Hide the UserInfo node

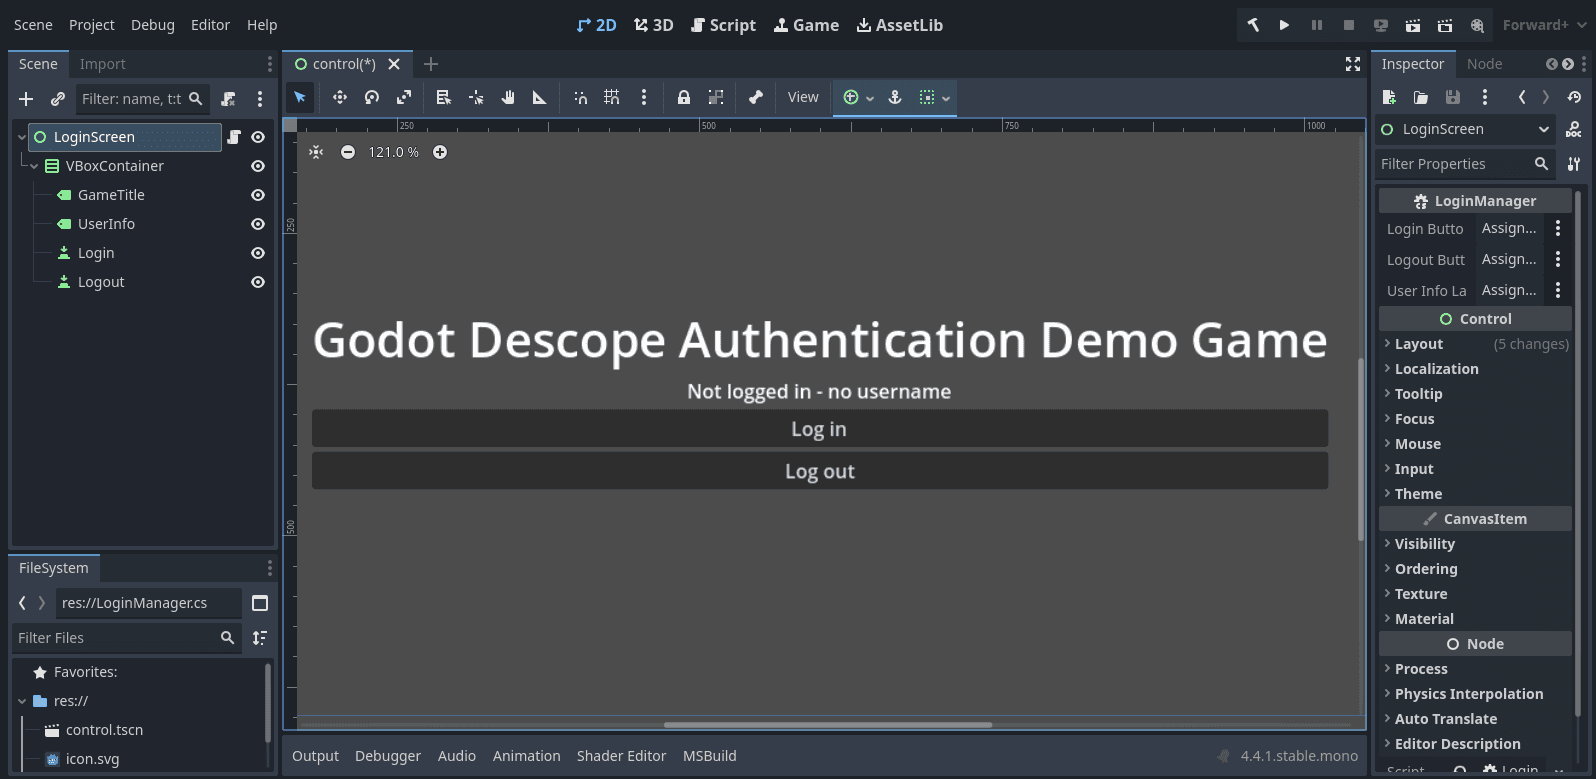[258, 224]
